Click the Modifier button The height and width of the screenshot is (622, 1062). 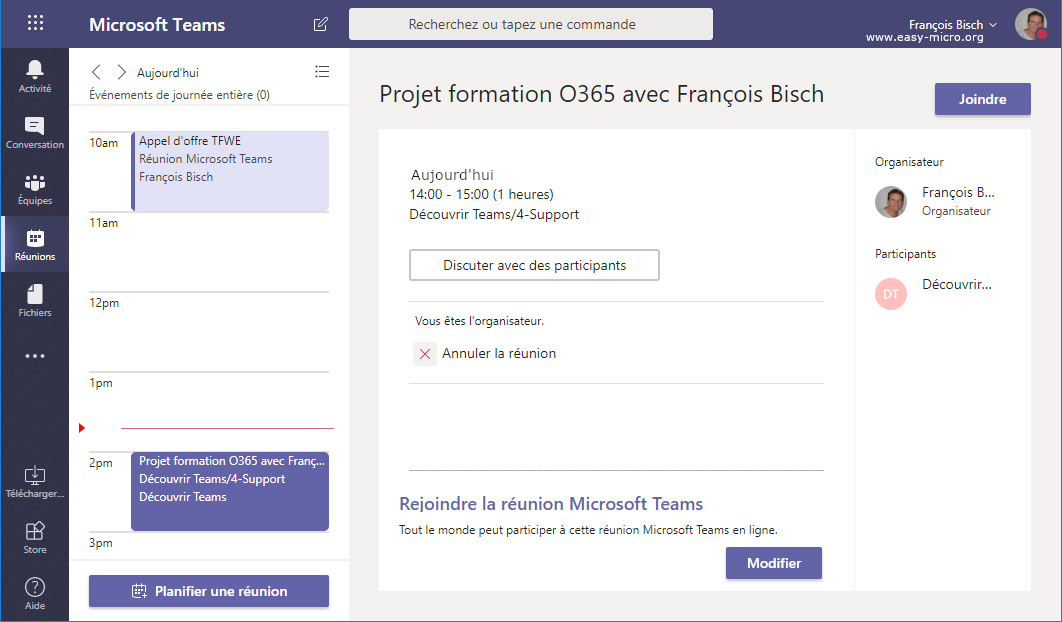pos(773,563)
